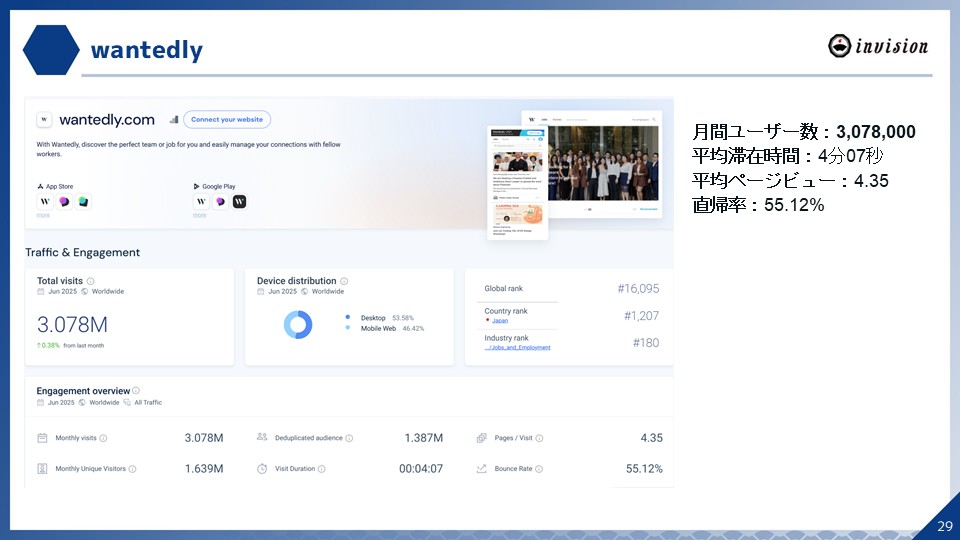
Task: Click the Japan country rank link
Action: 500,320
